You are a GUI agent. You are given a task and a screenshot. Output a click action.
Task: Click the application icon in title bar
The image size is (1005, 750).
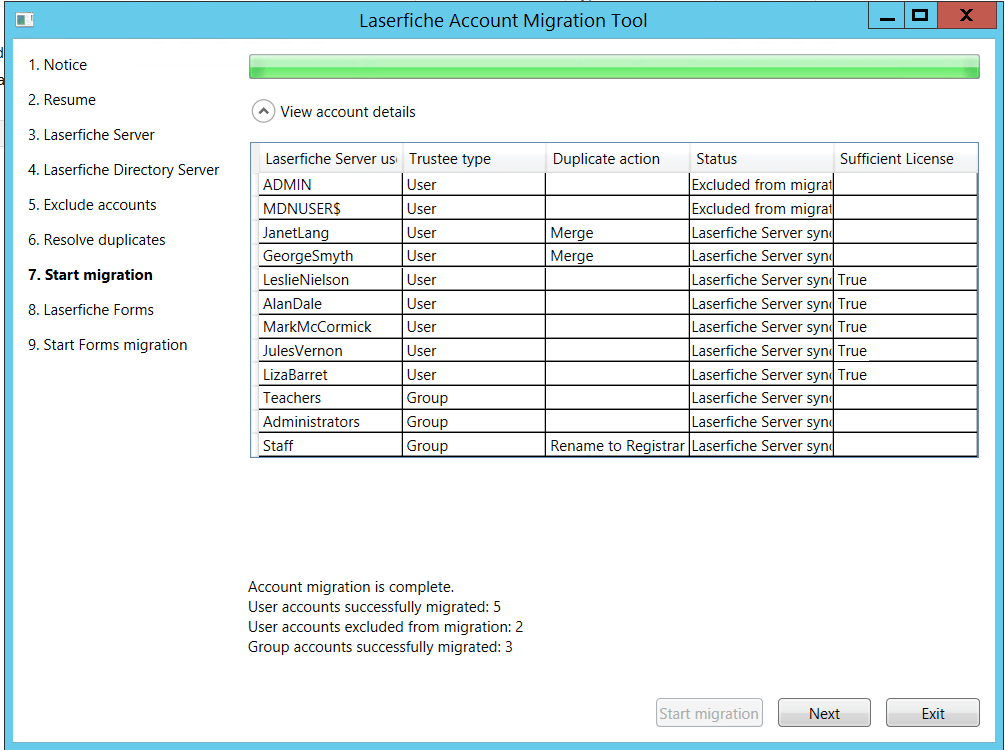tap(24, 20)
